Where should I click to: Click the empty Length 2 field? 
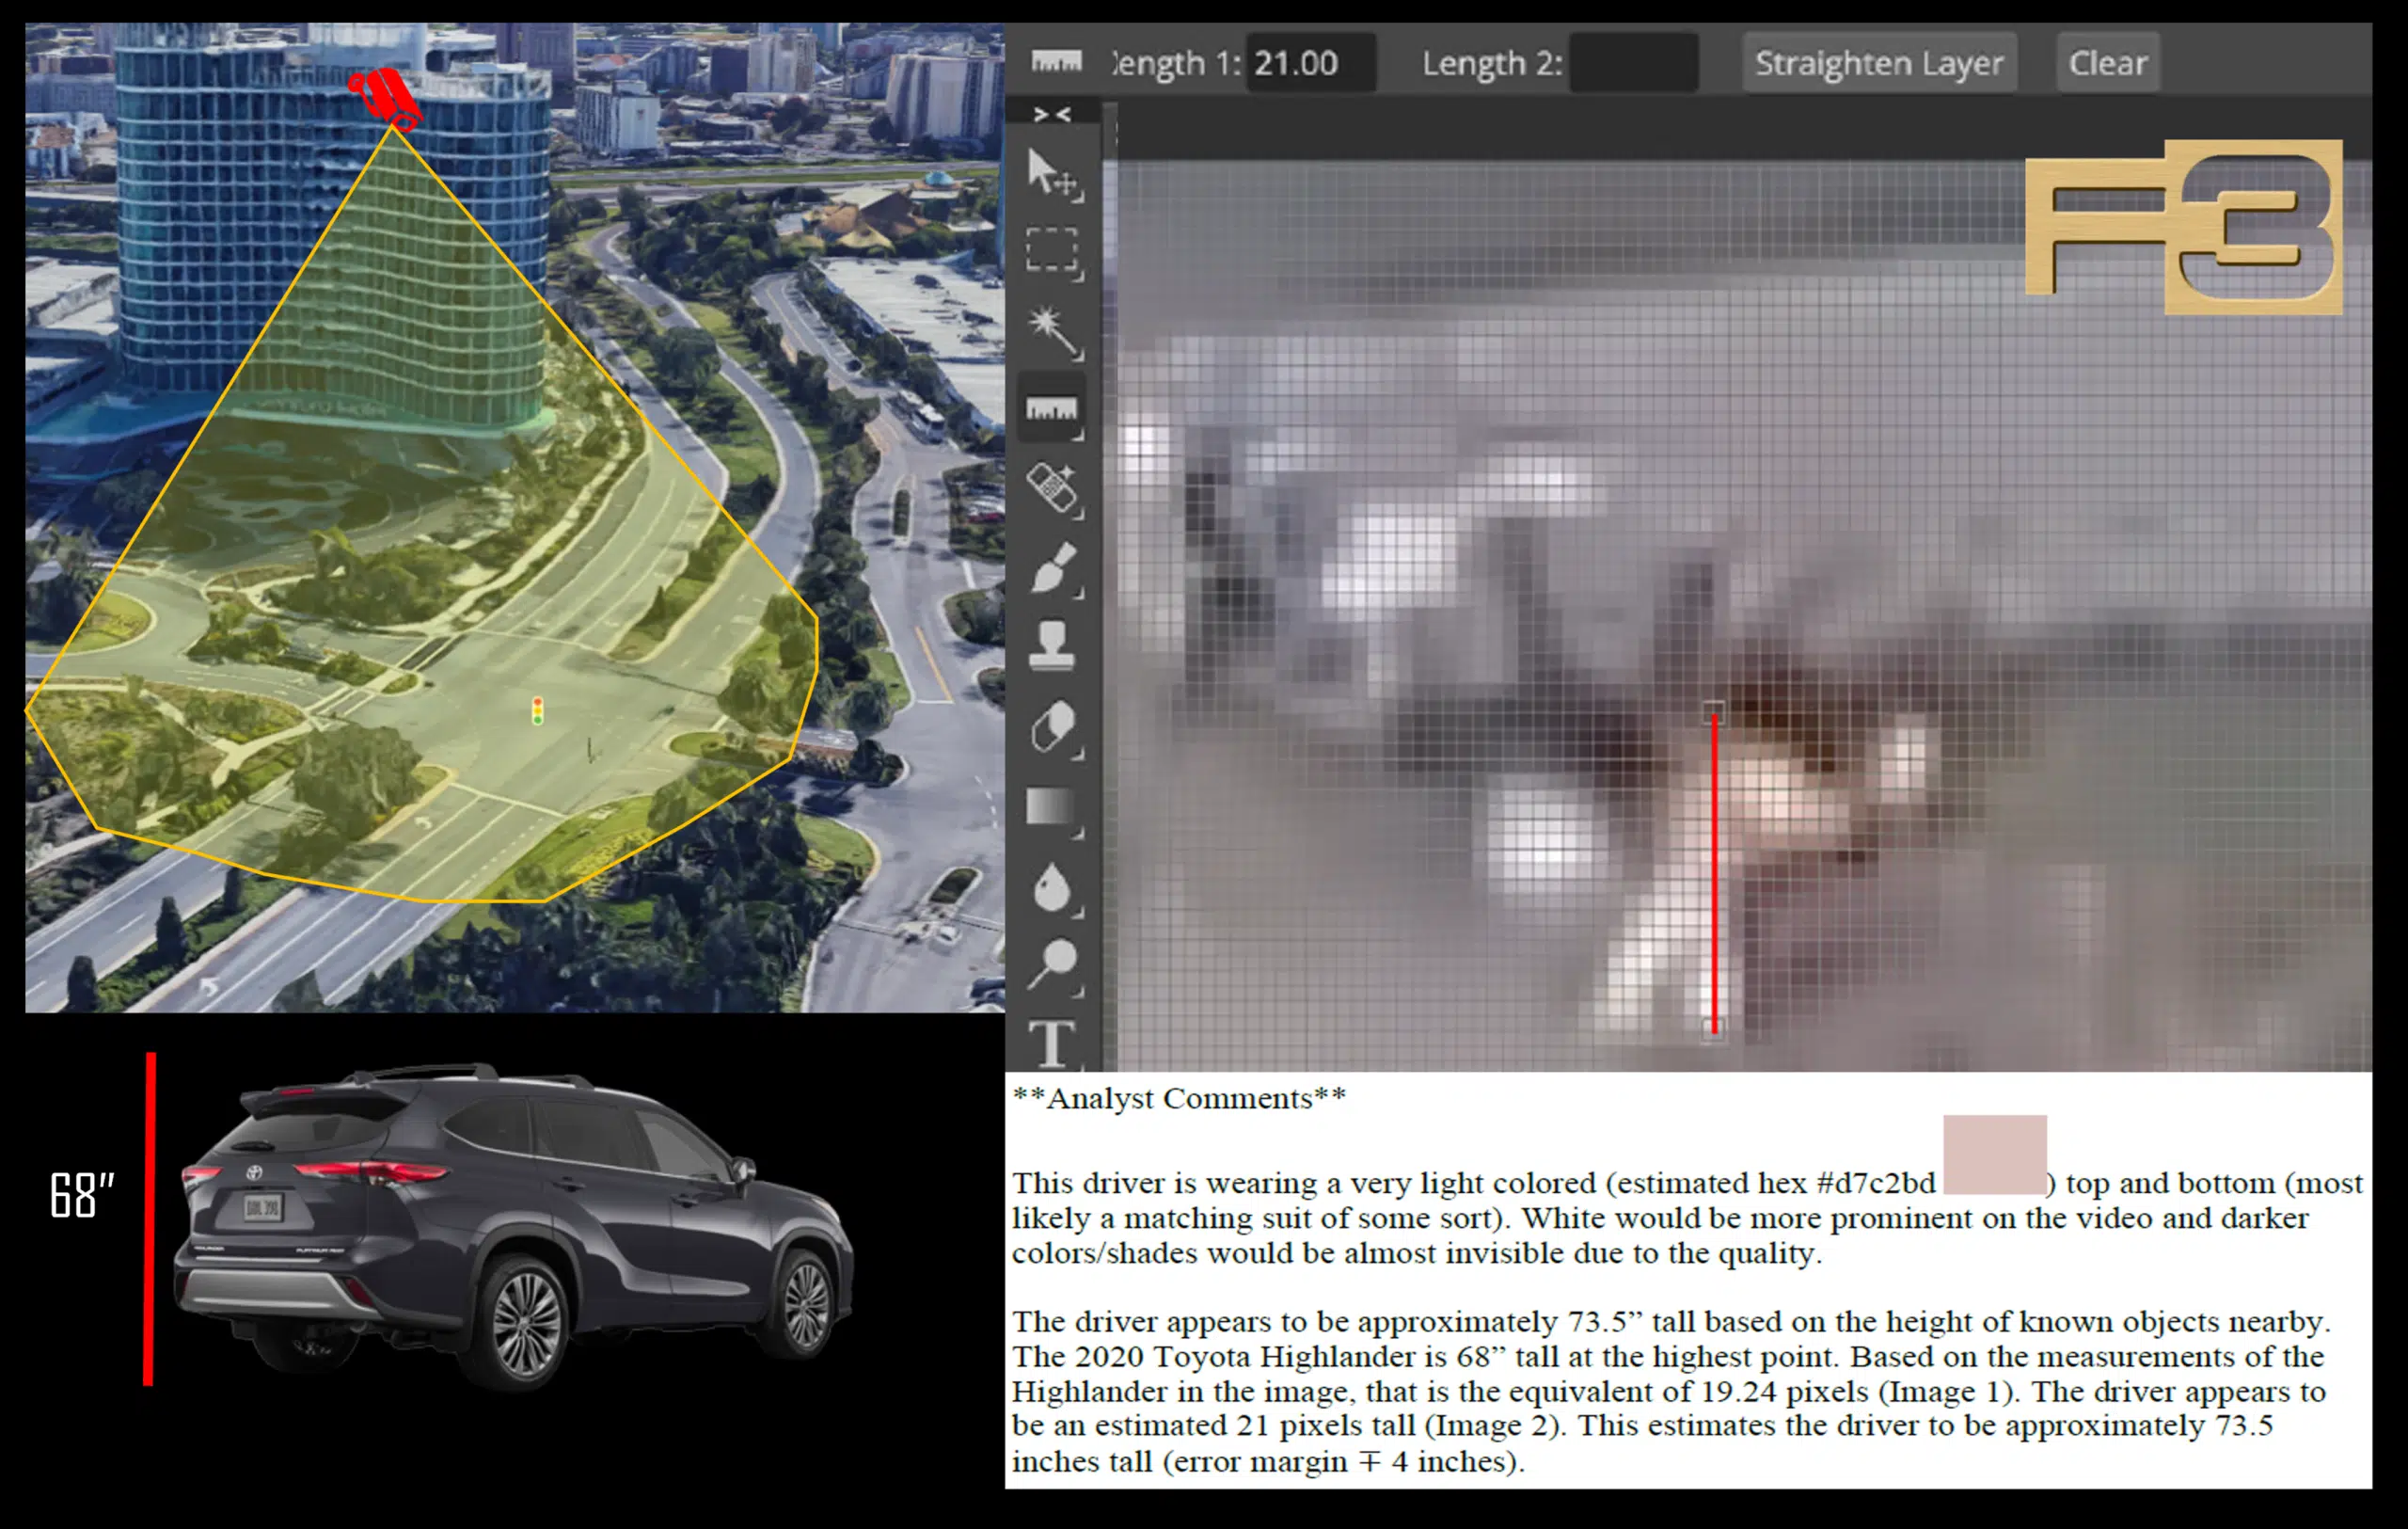click(x=1634, y=63)
